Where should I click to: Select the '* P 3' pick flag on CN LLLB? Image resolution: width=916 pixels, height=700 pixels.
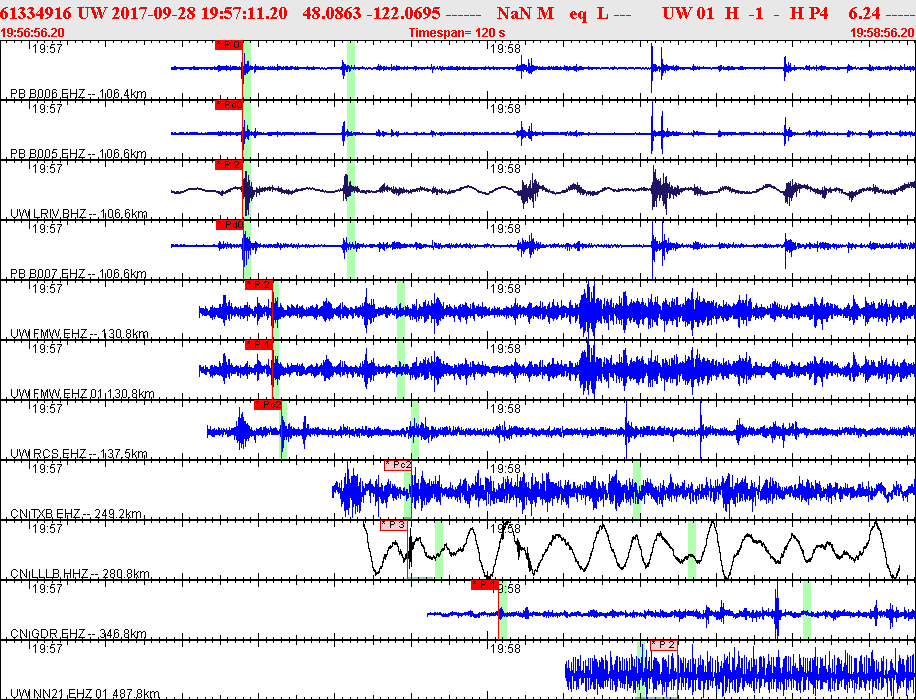click(x=394, y=525)
